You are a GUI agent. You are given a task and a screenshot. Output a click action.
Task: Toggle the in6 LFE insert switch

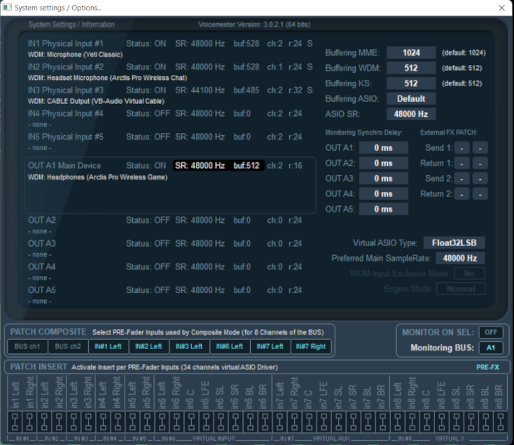point(206,421)
